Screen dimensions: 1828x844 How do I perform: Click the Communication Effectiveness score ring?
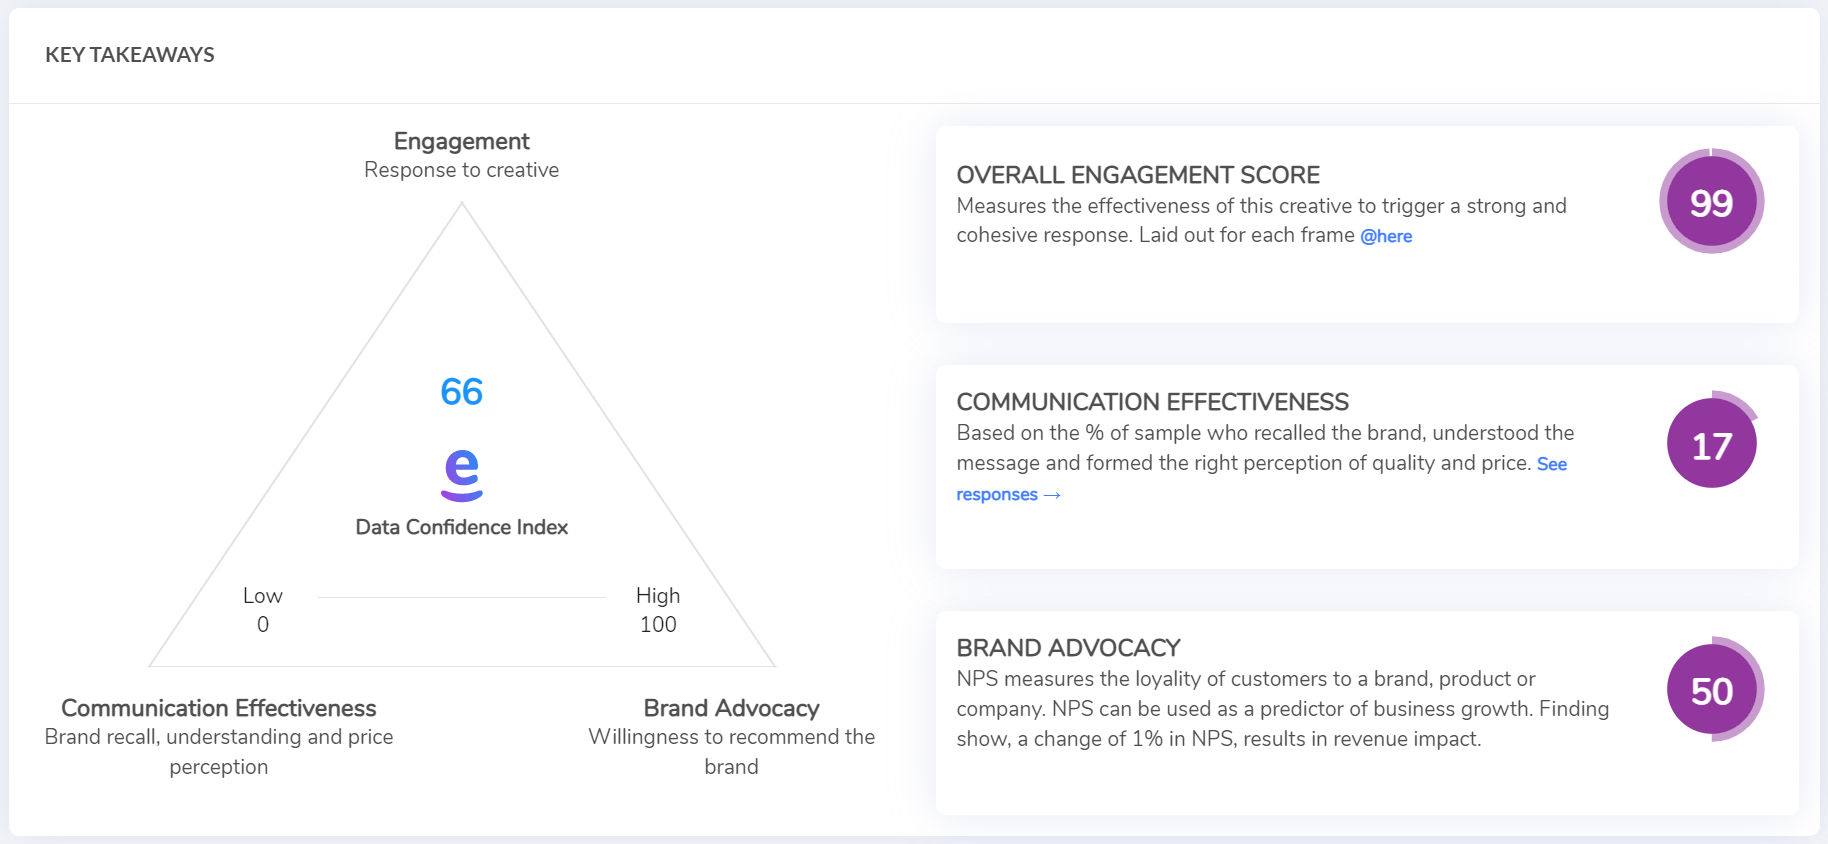[1711, 443]
